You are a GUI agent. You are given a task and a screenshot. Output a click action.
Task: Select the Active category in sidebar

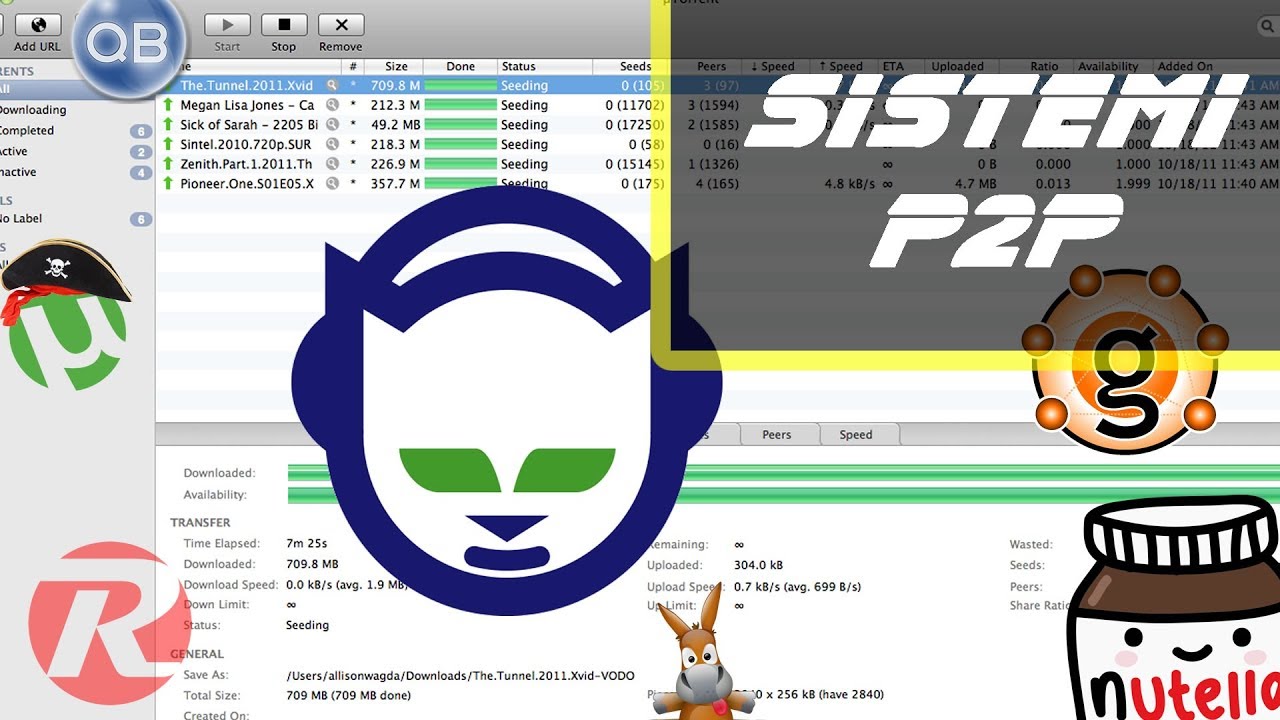pos(14,152)
